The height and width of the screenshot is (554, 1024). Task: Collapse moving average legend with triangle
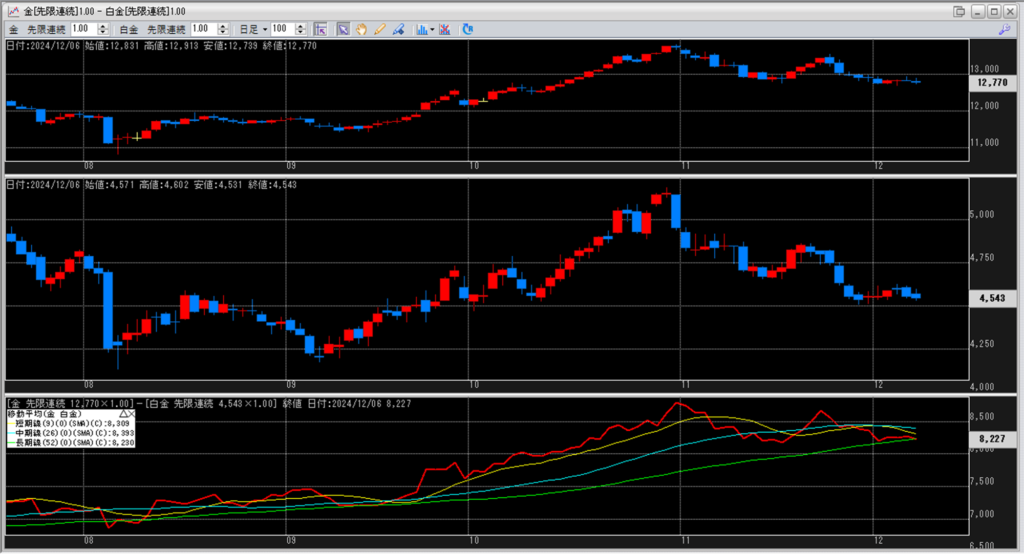point(123,413)
